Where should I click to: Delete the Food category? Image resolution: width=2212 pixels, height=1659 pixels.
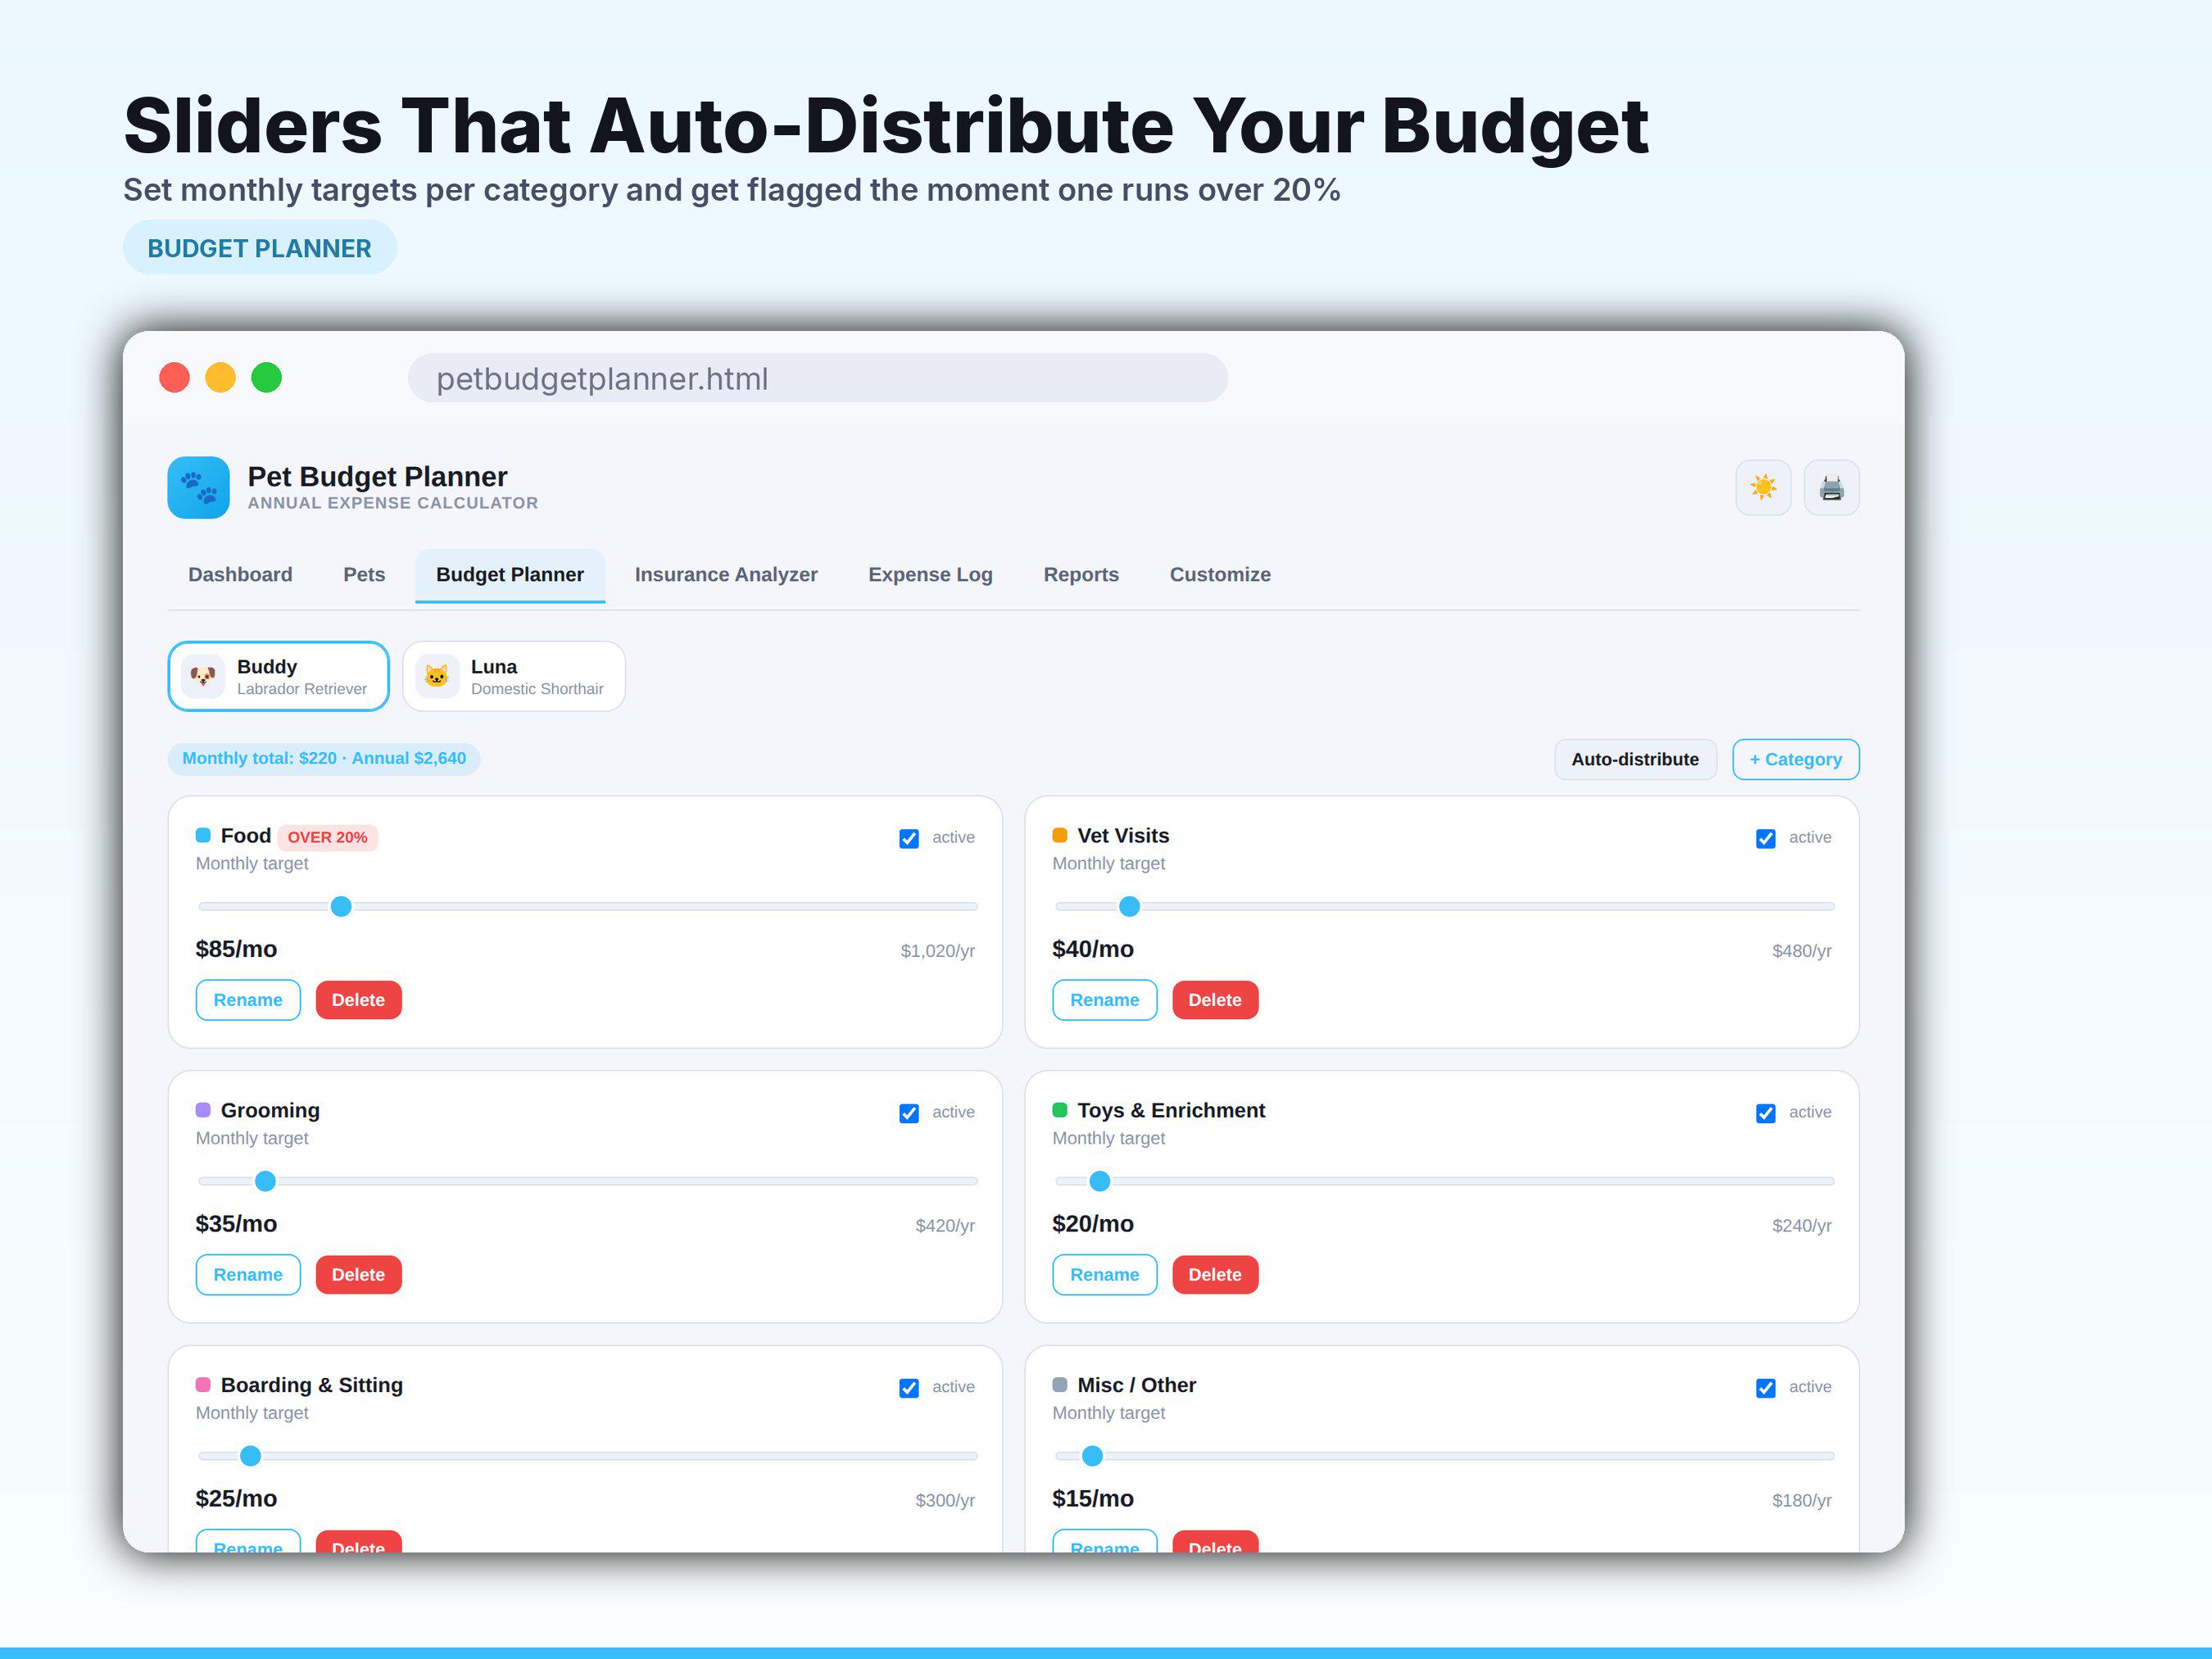click(358, 1000)
